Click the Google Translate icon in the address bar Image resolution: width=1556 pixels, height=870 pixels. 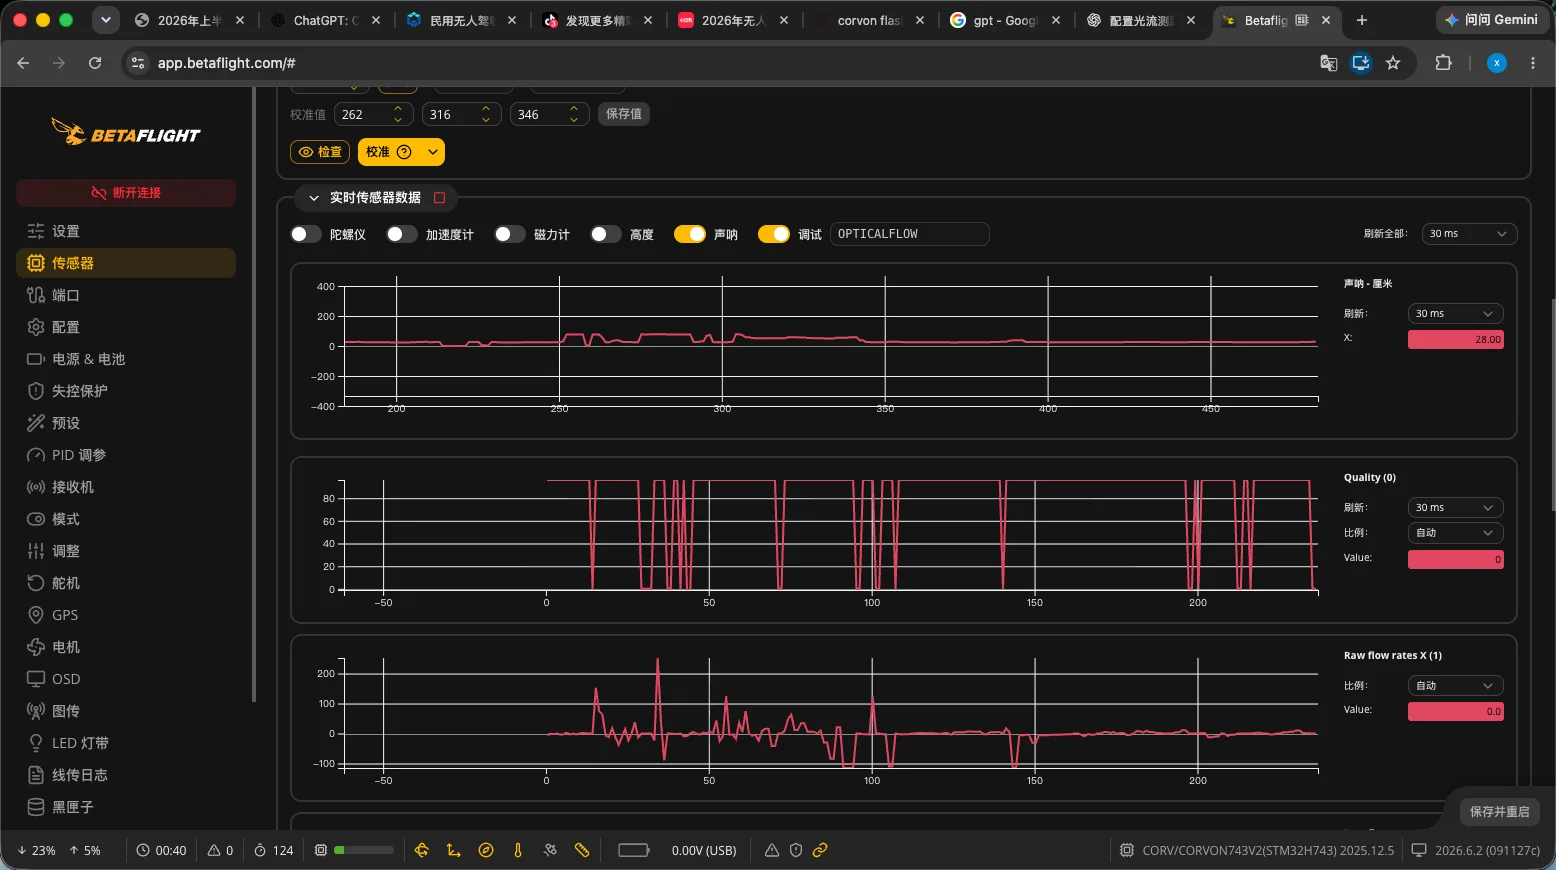point(1329,63)
